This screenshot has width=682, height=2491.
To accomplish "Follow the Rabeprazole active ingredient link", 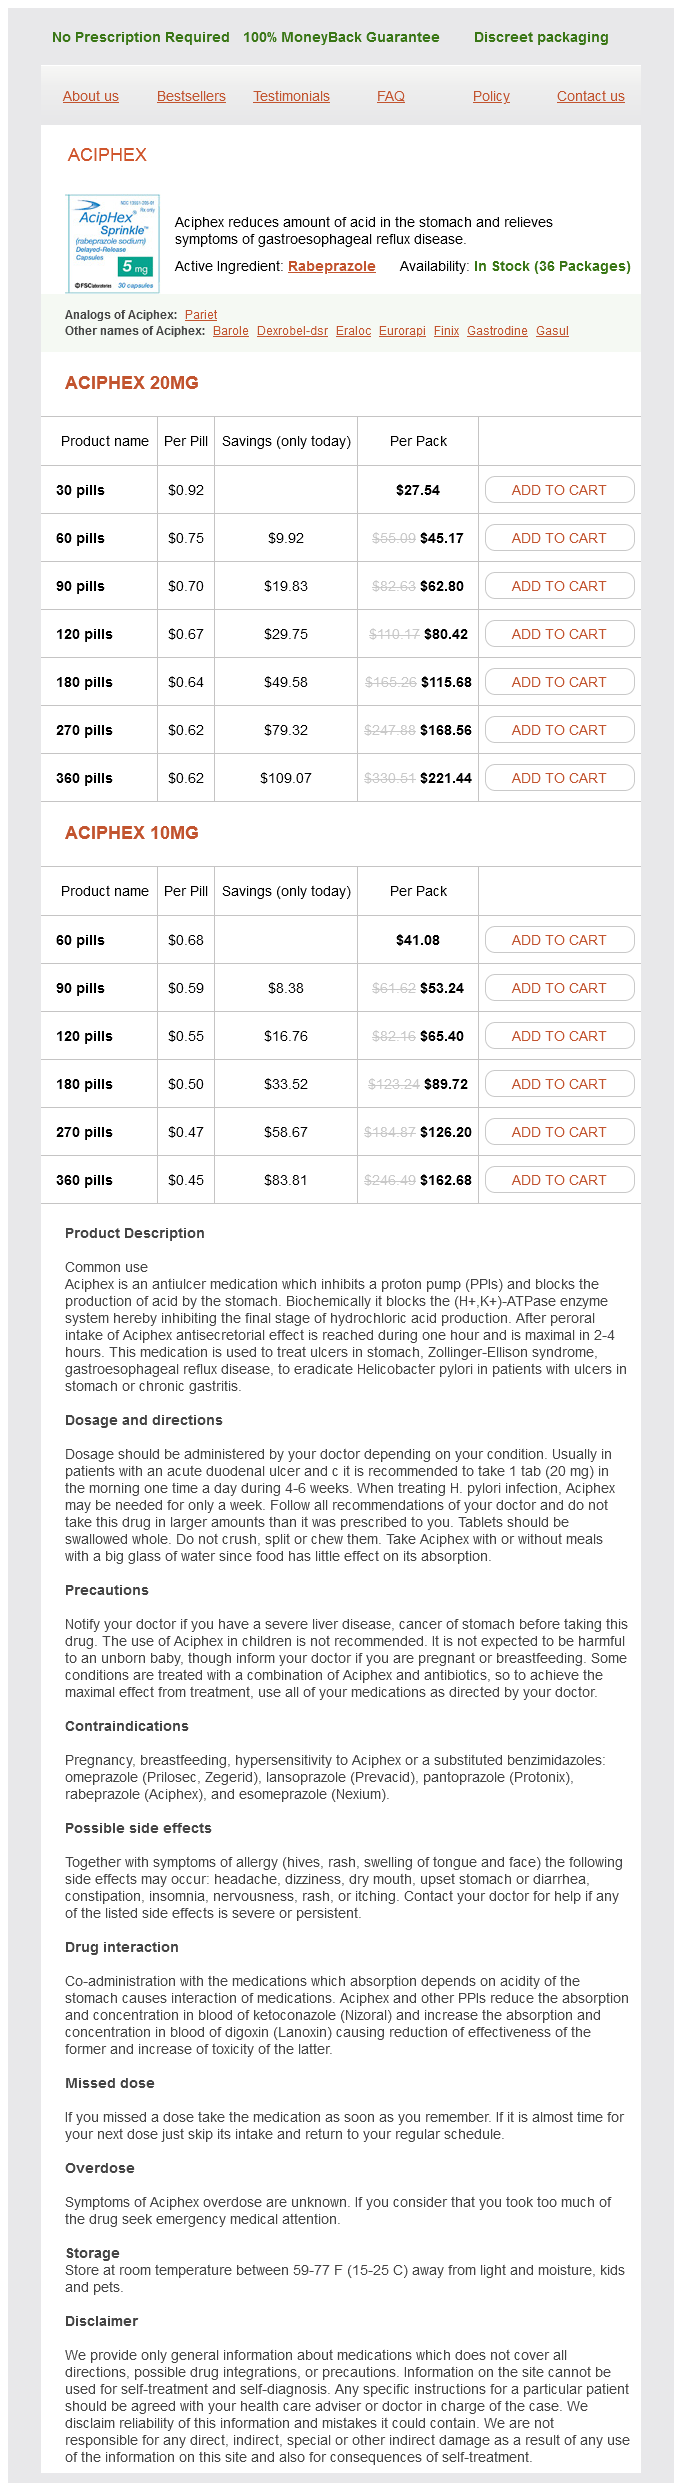I will pyautogui.click(x=332, y=266).
